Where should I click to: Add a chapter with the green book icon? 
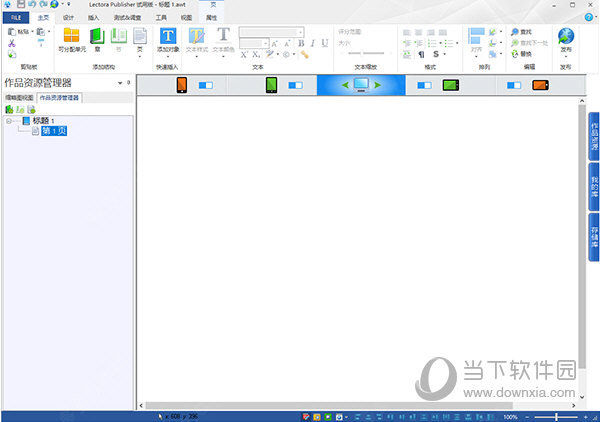tap(97, 36)
